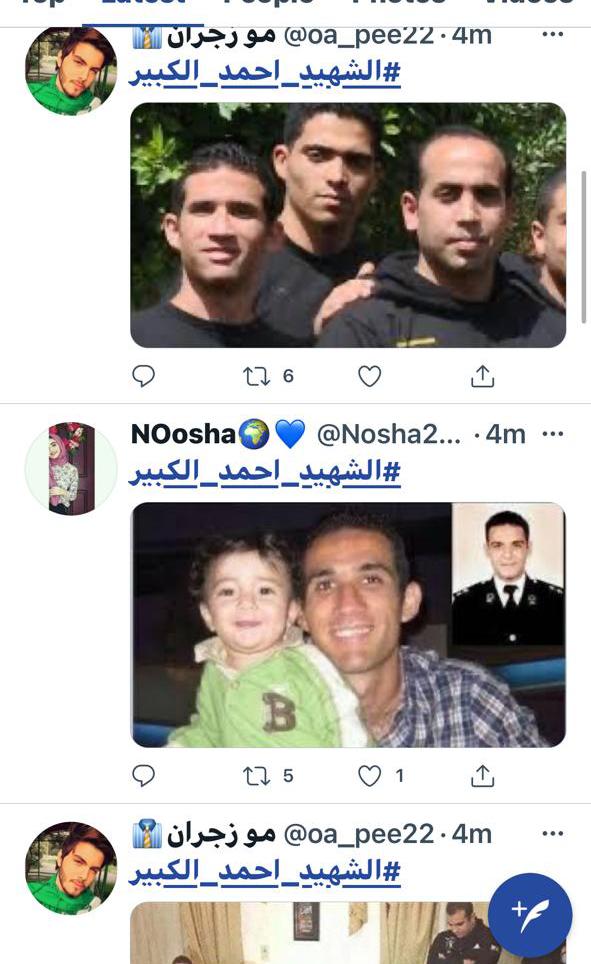This screenshot has width=591, height=964.
Task: Reply to the first tweet by @oa_pee22
Action: 144,376
